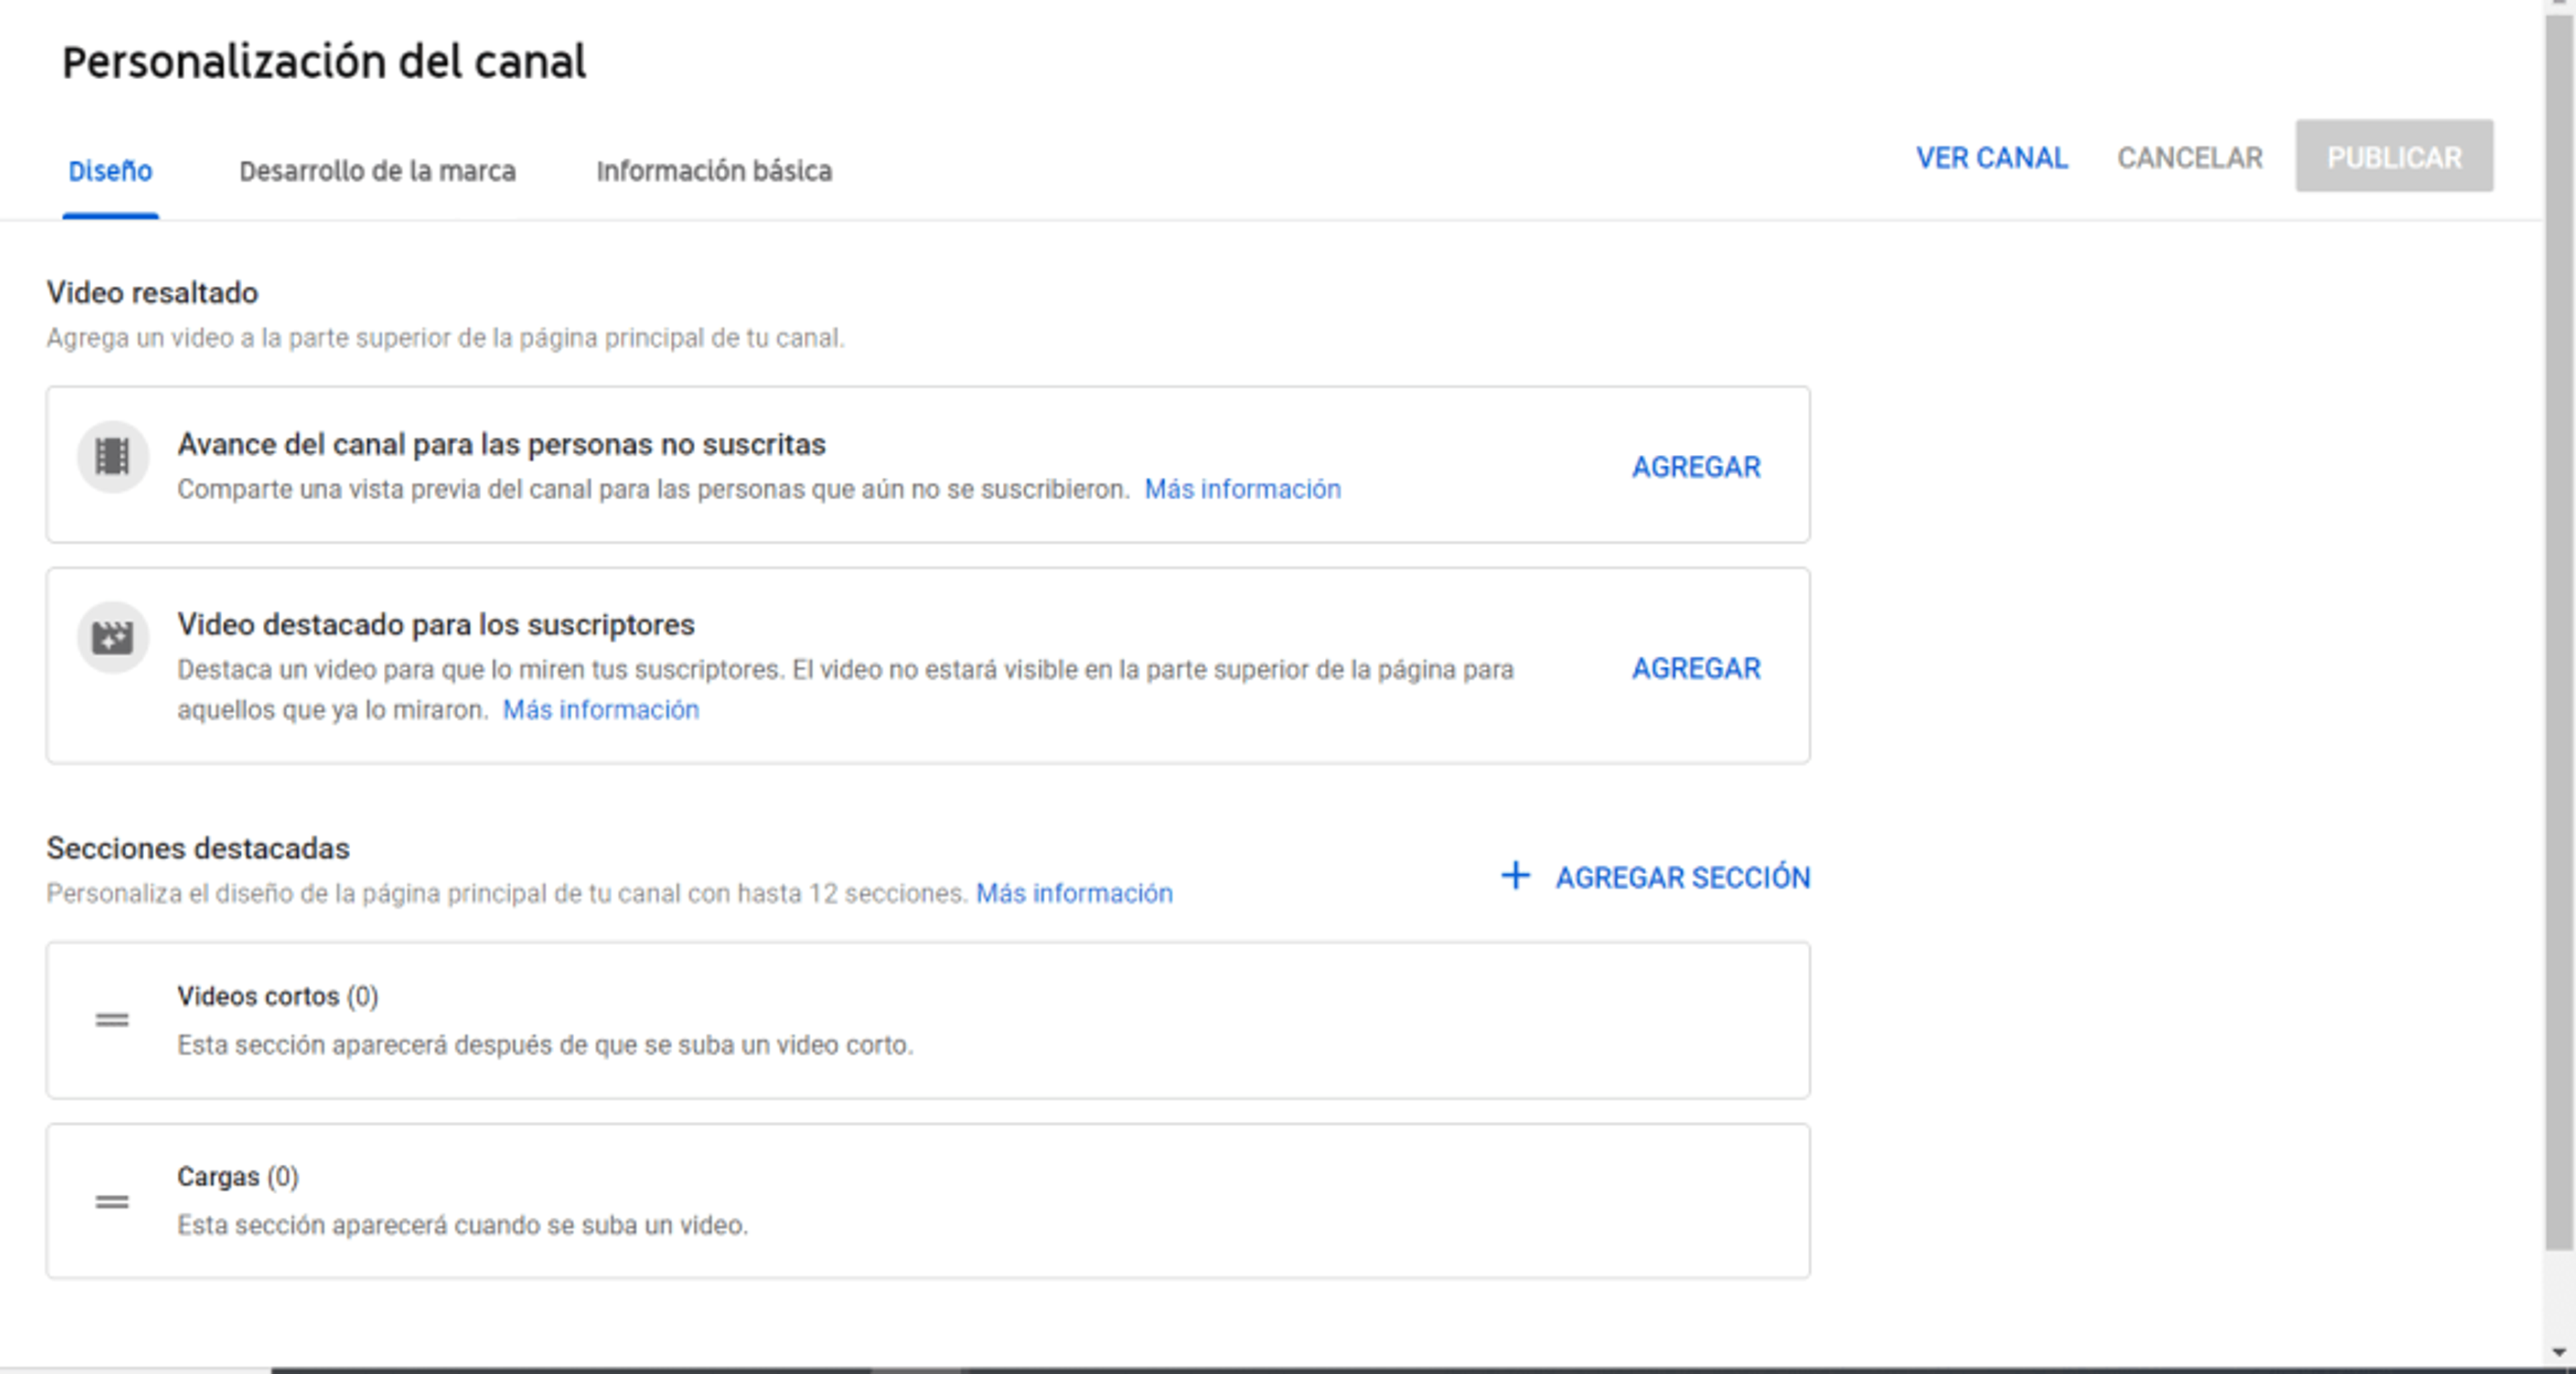
Task: Click the Personalización del canal heading
Action: 324,62
